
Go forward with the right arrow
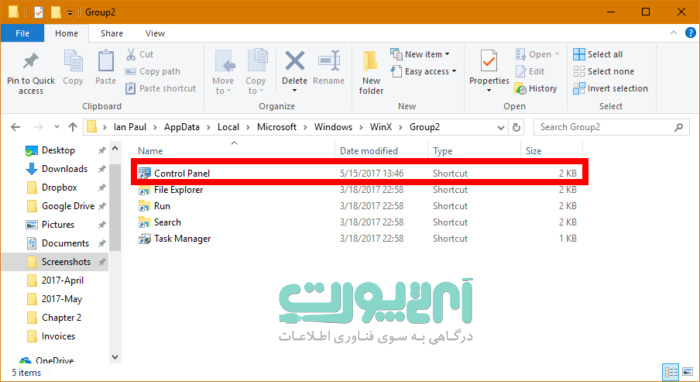39,127
